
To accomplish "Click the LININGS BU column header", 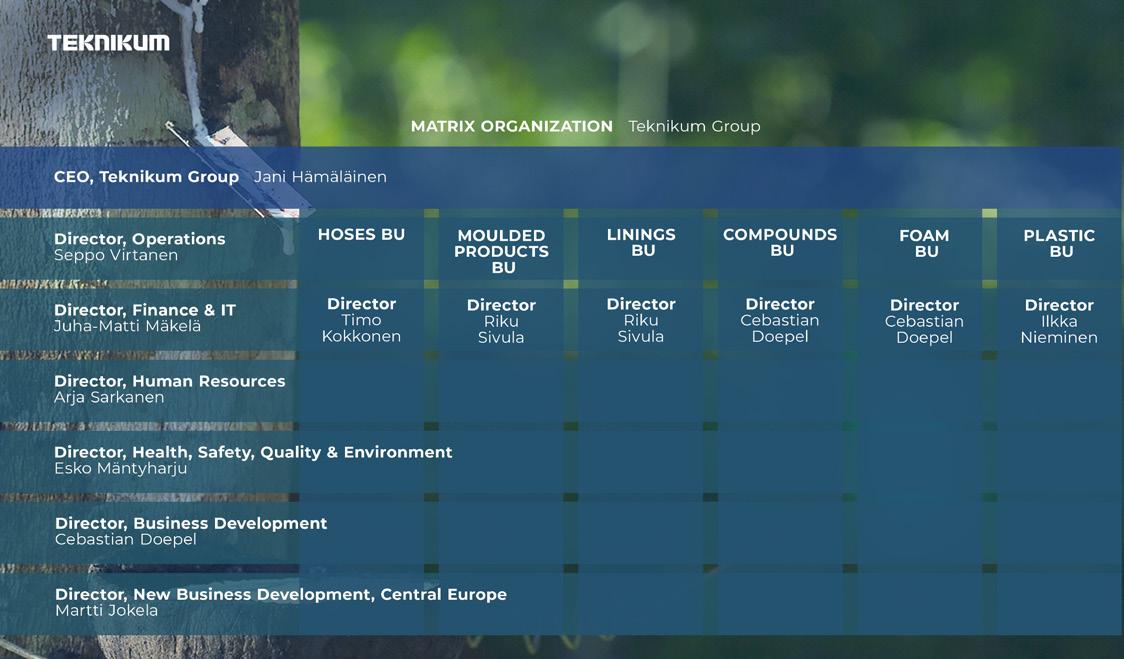I will click(642, 242).
